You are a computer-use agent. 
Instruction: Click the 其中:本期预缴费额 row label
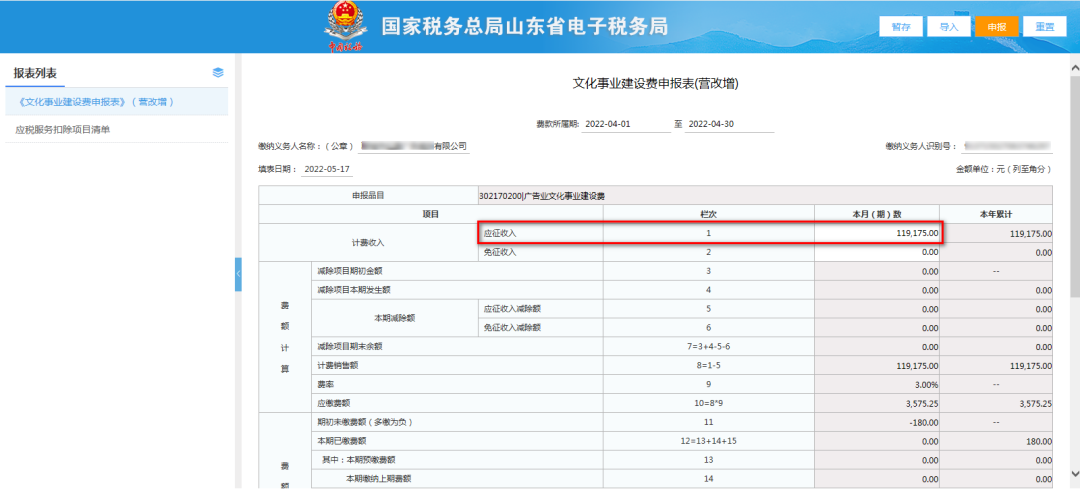(x=359, y=459)
